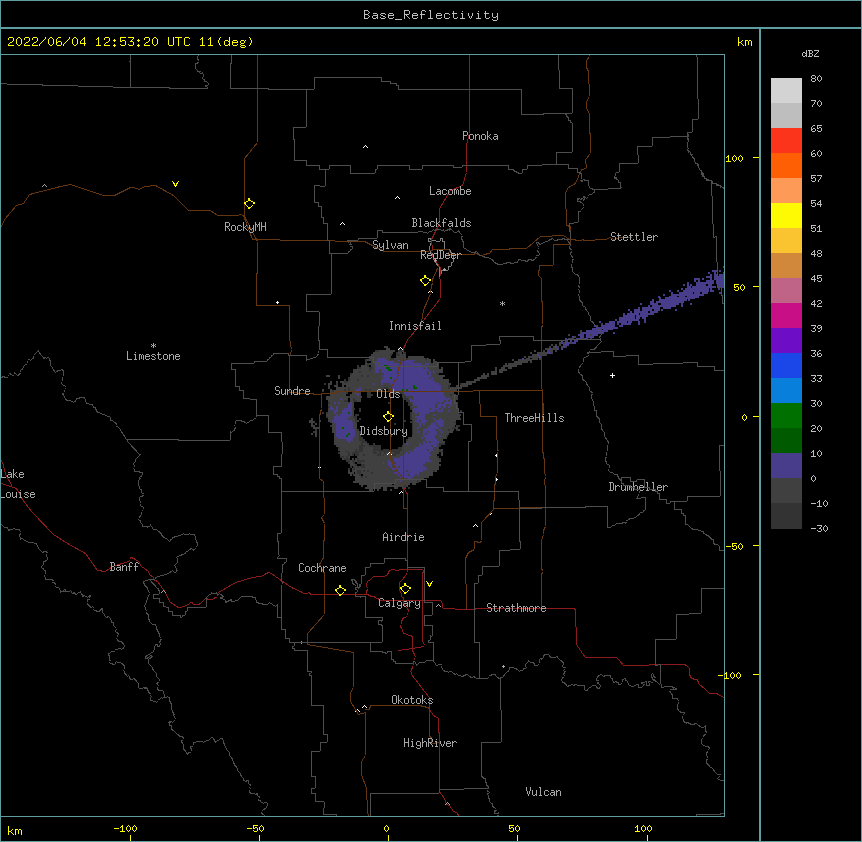Click the Olds town label

[388, 394]
